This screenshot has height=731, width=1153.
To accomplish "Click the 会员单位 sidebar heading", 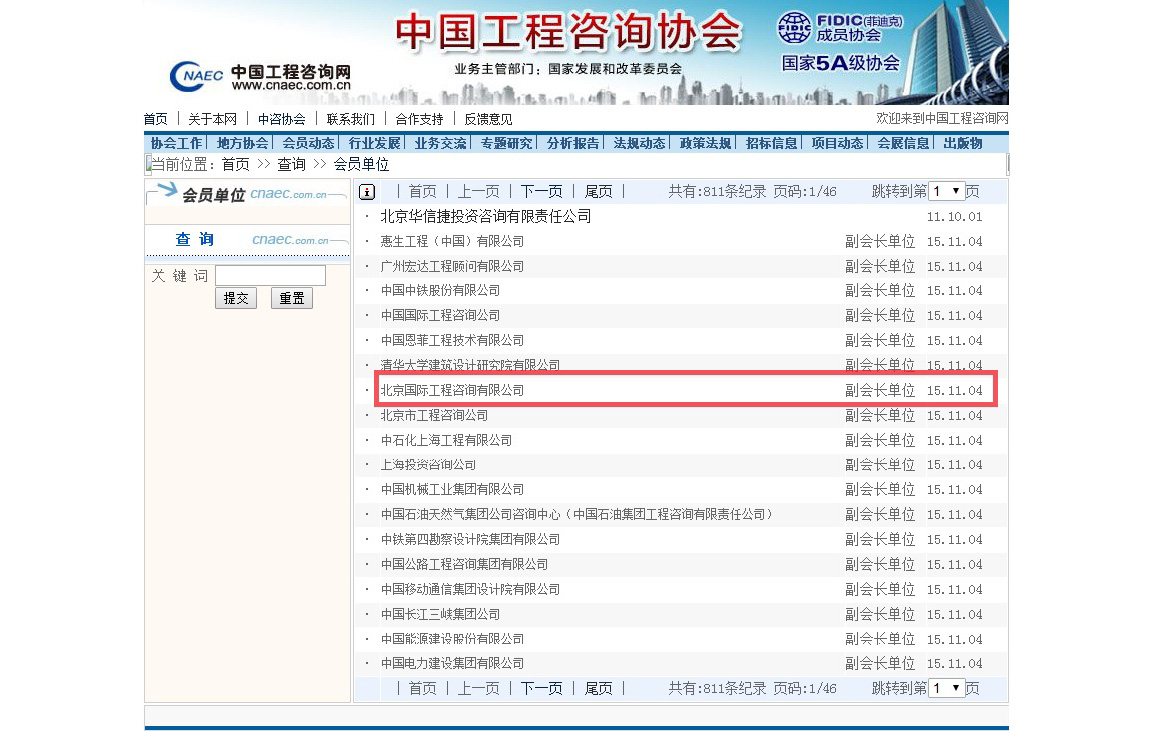I will pos(213,195).
